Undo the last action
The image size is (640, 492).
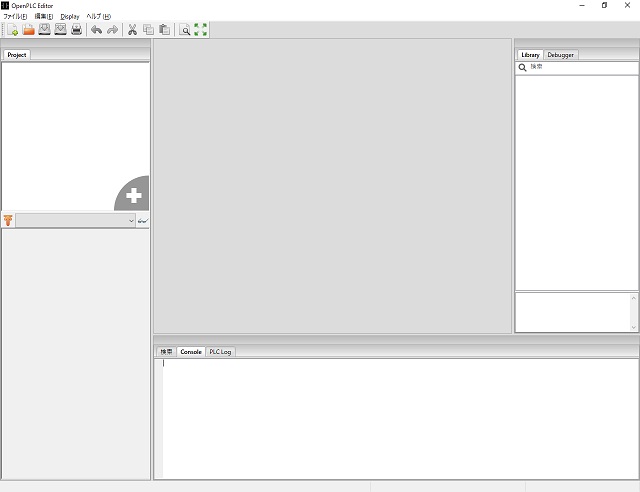tap(97, 30)
